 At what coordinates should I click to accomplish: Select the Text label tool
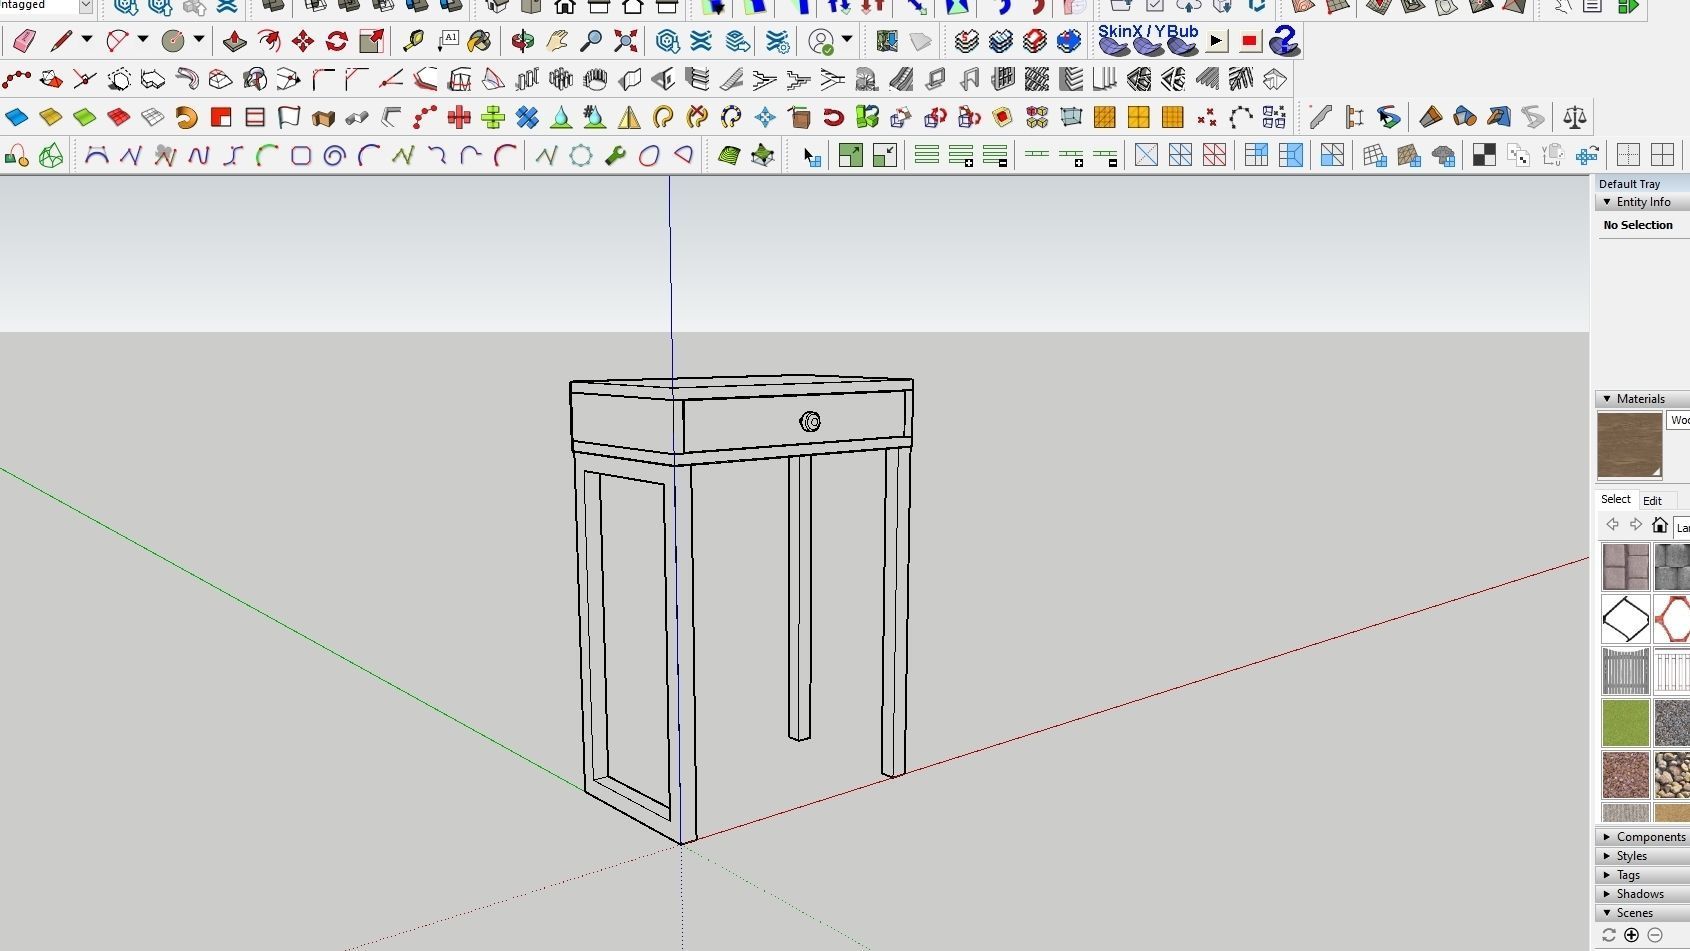click(x=447, y=41)
